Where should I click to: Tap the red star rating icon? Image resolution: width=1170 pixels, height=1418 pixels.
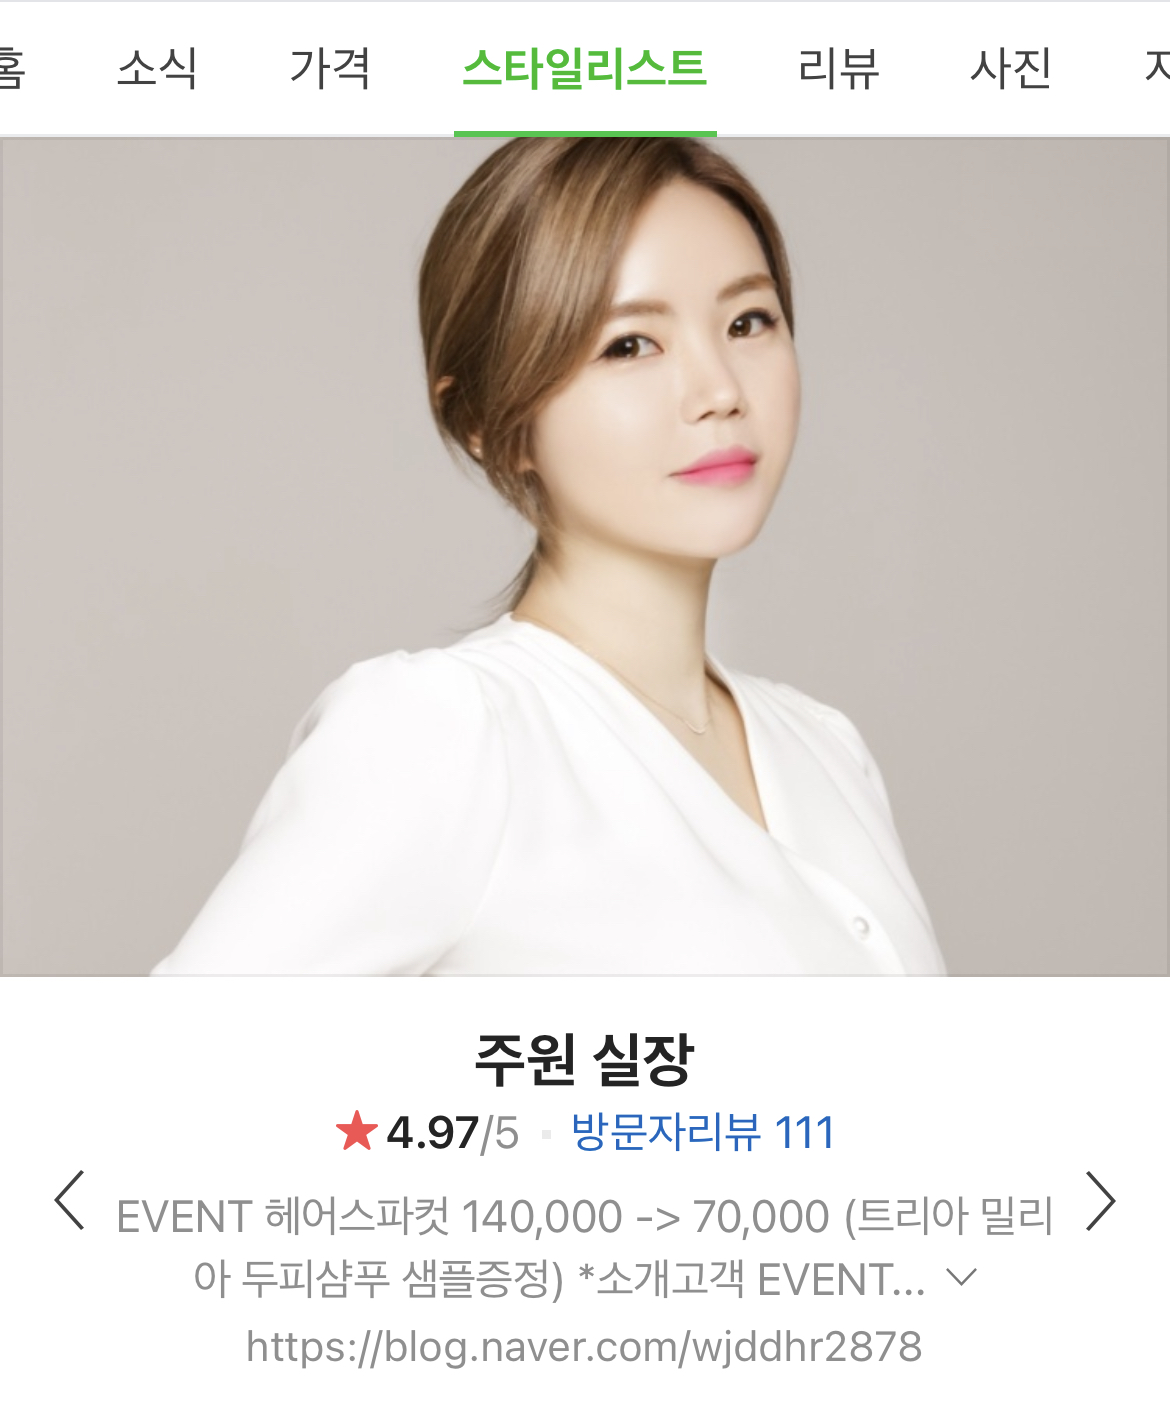pyautogui.click(x=356, y=1131)
